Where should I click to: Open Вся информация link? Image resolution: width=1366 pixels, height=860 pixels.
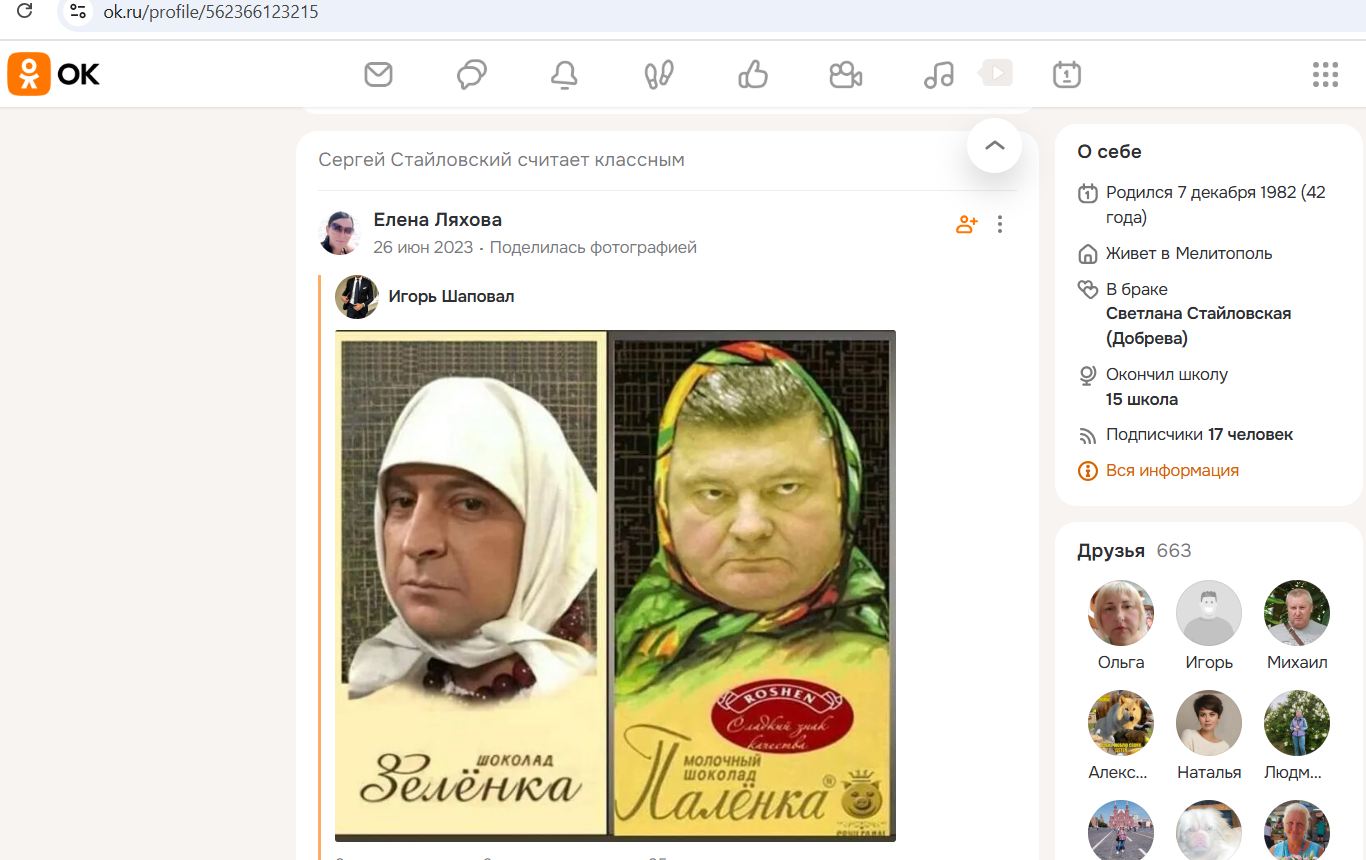click(x=1172, y=470)
